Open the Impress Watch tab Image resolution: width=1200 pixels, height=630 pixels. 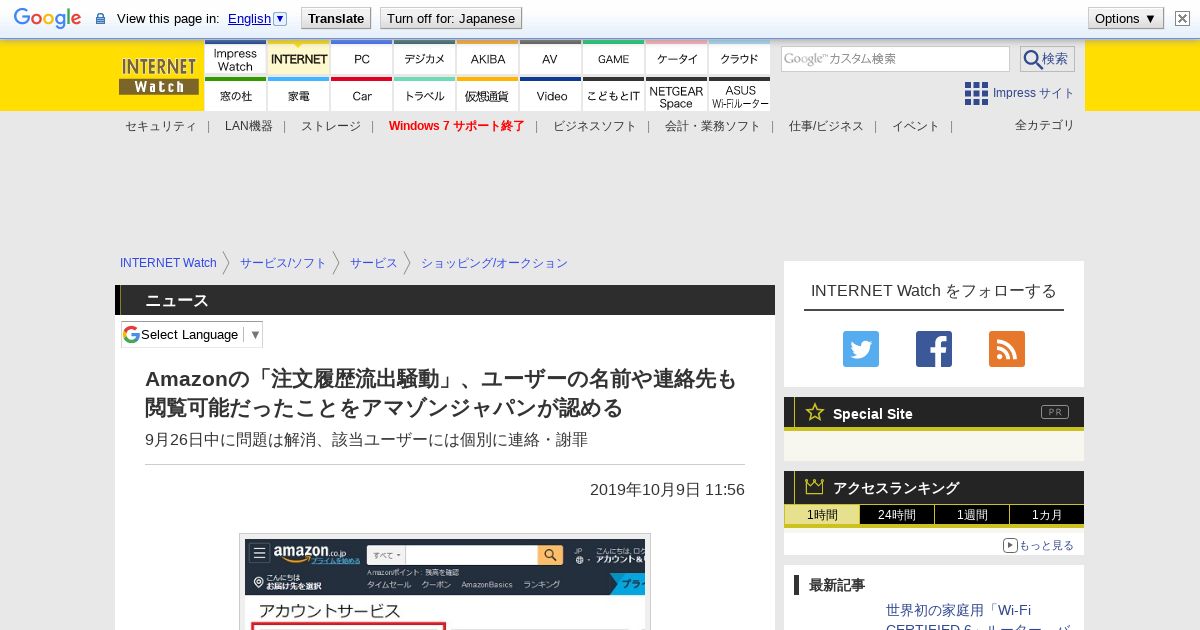235,59
